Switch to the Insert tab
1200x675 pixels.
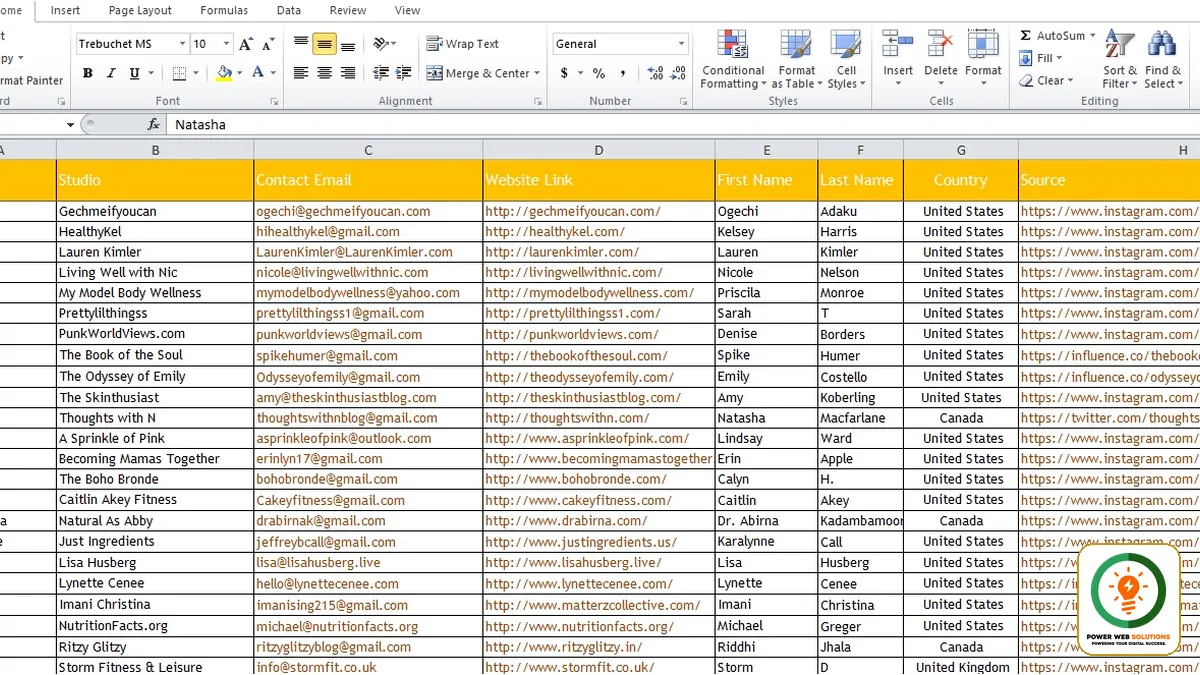[65, 11]
